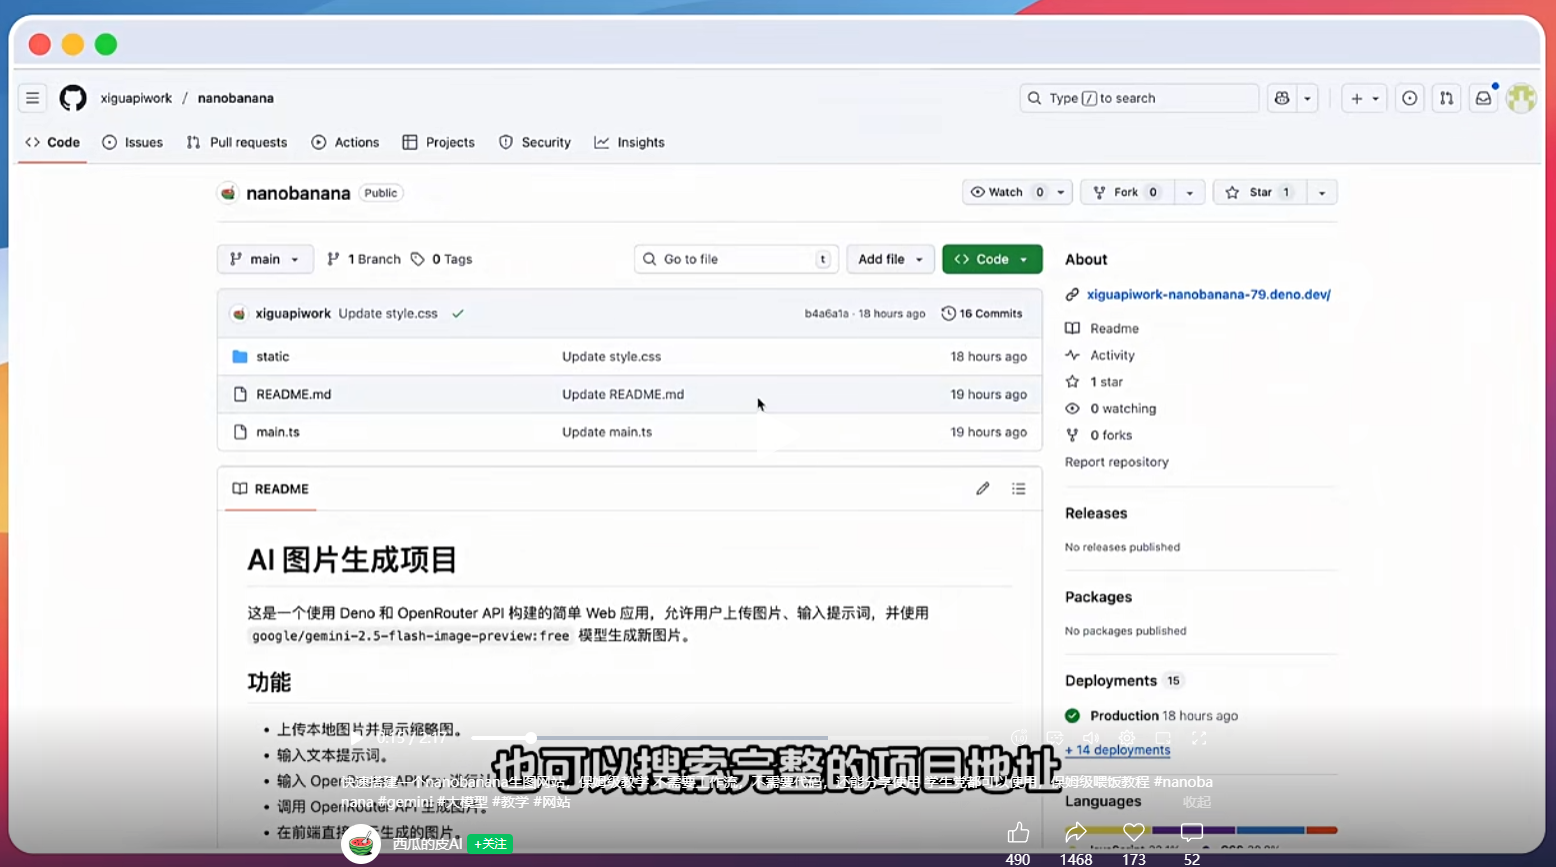Expand the main branch dropdown
This screenshot has width=1556, height=867.
[265, 259]
